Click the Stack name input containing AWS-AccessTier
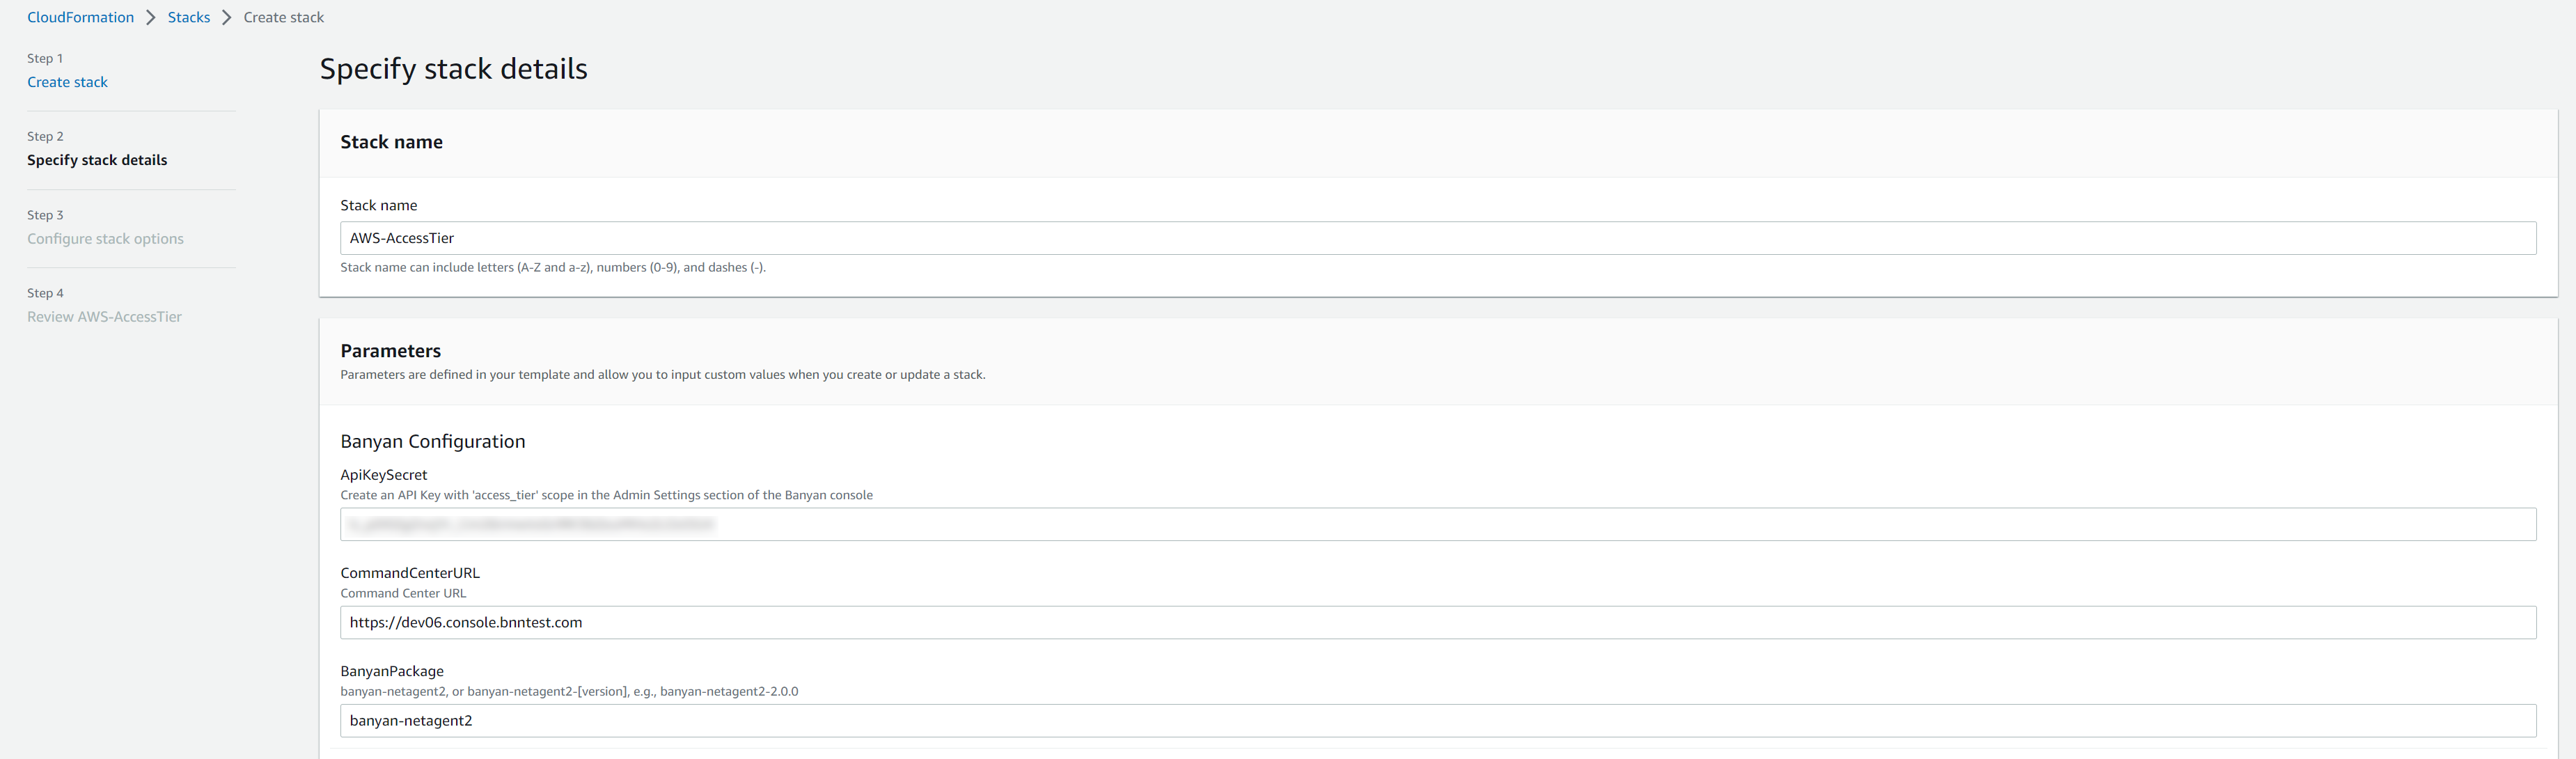 click(1437, 238)
